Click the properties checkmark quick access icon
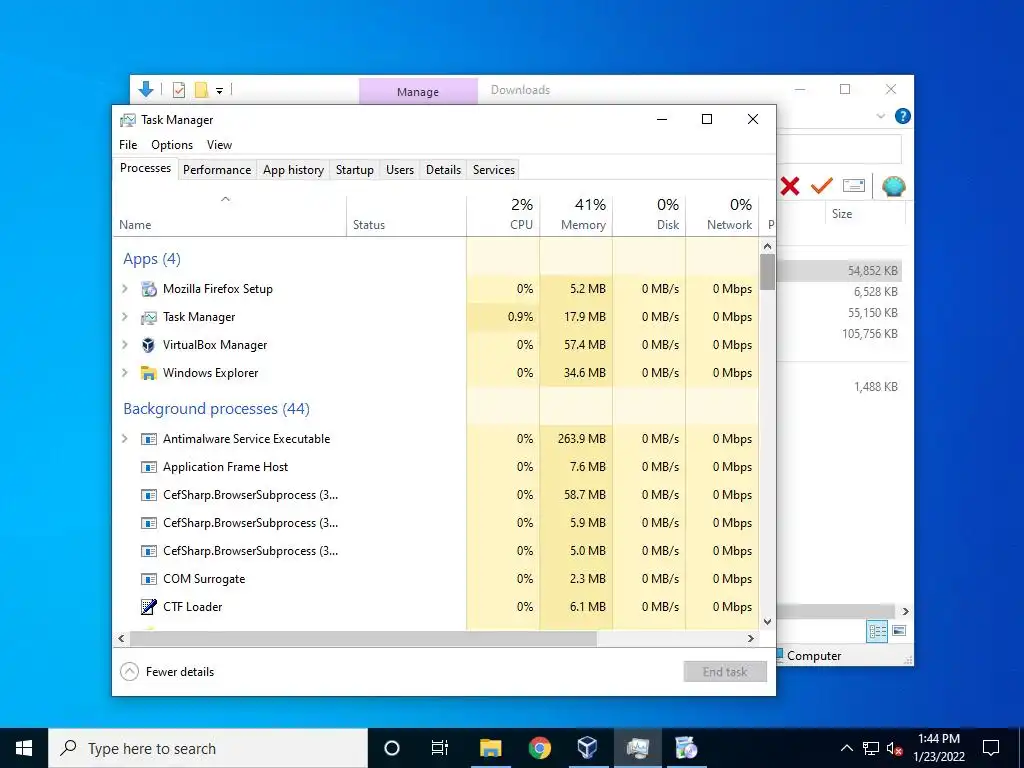 click(x=178, y=90)
